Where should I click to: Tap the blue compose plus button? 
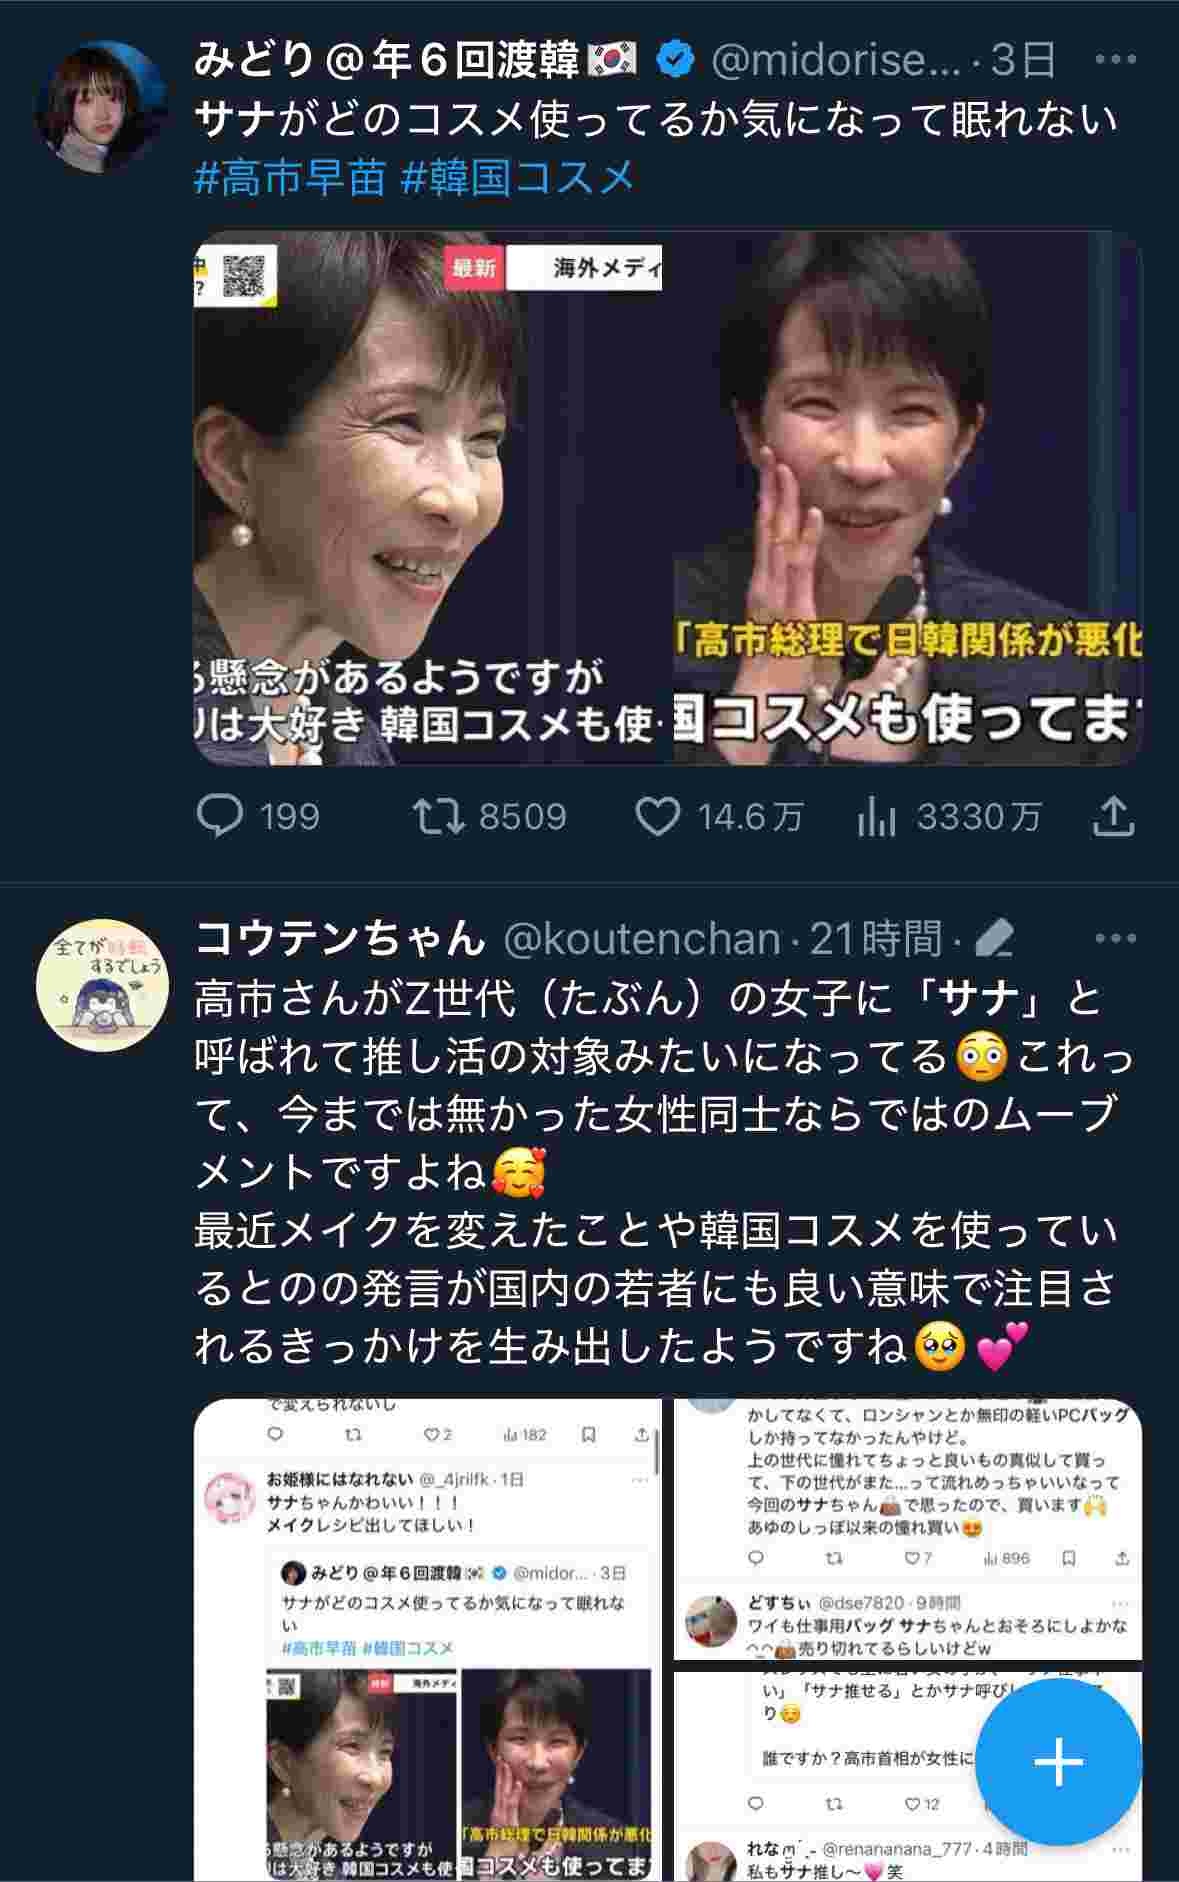pos(1058,1762)
